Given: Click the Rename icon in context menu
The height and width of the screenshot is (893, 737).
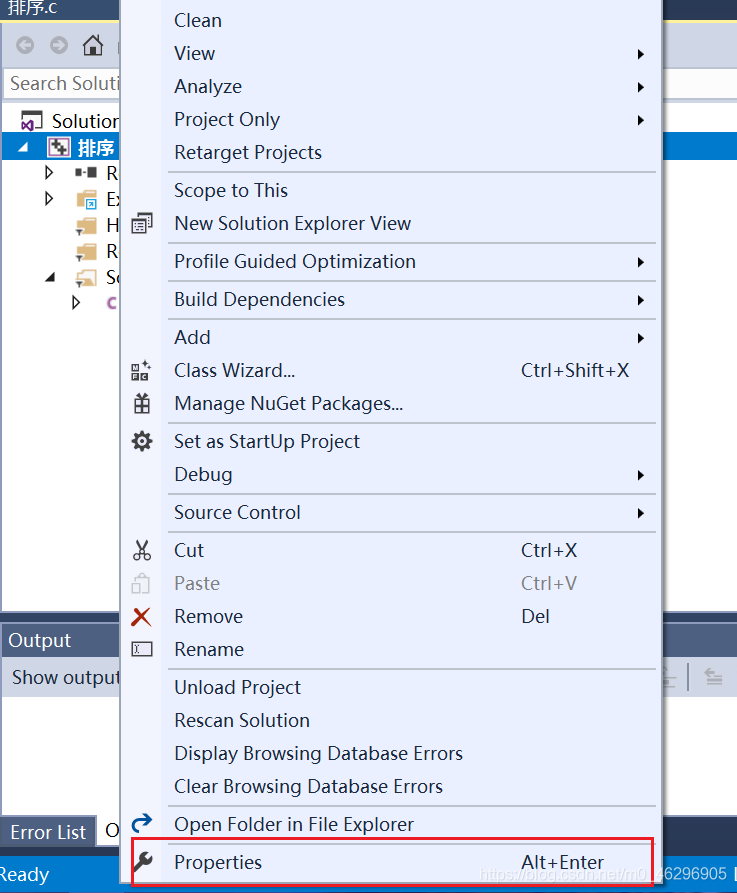Looking at the screenshot, I should tap(142, 649).
